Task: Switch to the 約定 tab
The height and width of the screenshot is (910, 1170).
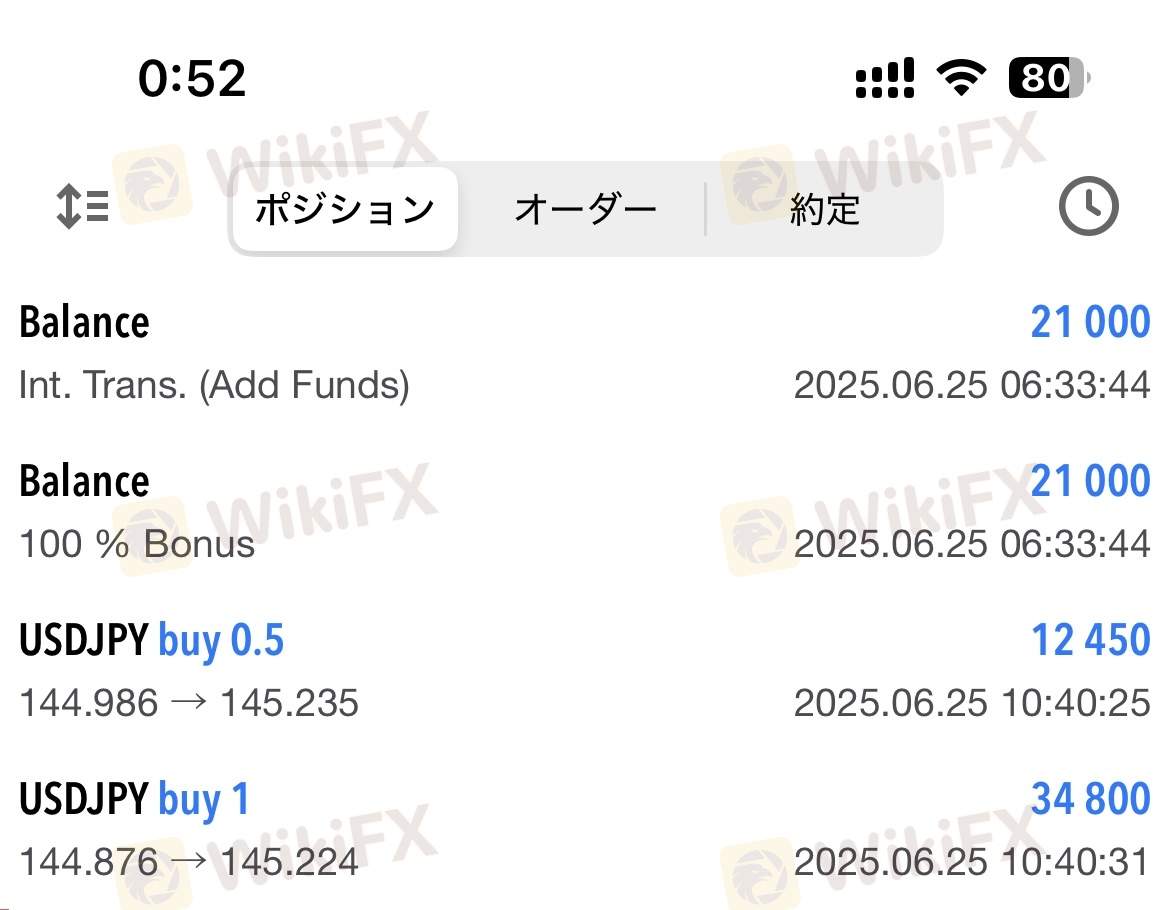Action: point(824,209)
